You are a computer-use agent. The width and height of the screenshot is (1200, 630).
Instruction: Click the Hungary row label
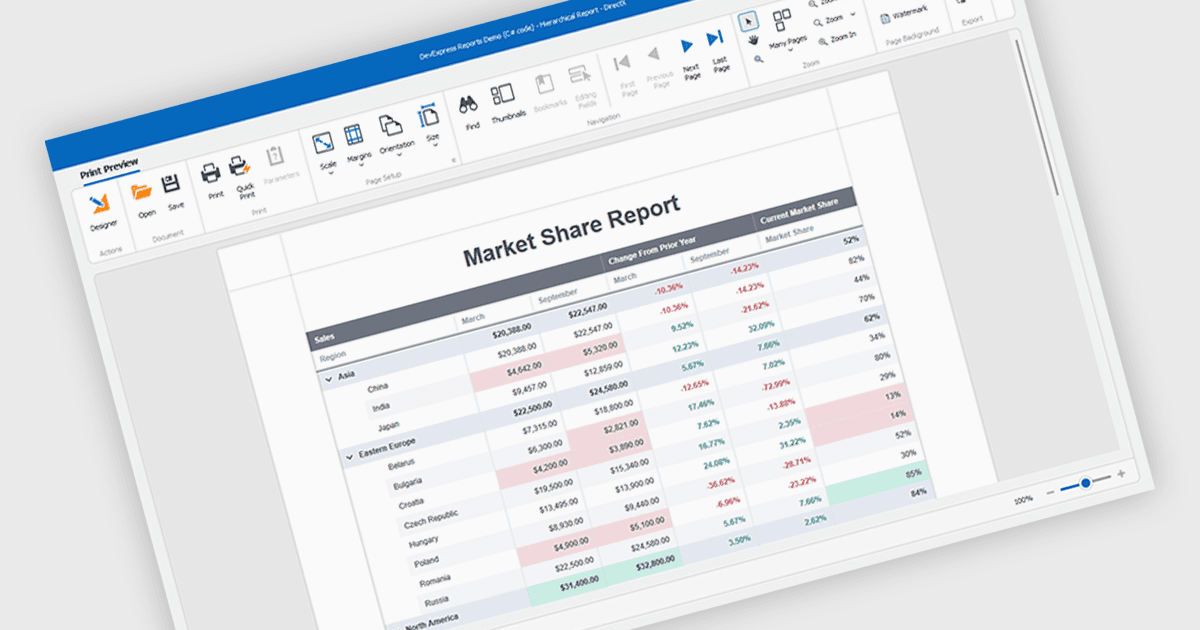[x=424, y=542]
